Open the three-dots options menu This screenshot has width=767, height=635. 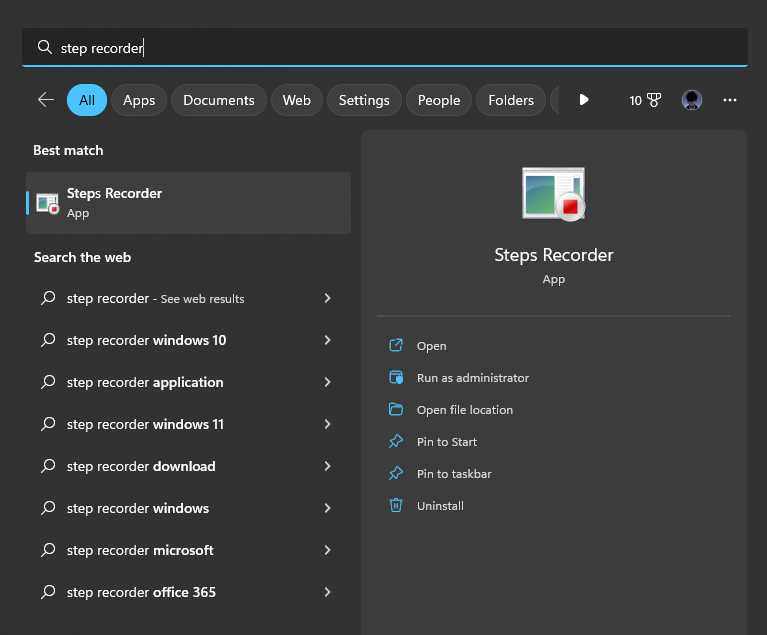729,100
